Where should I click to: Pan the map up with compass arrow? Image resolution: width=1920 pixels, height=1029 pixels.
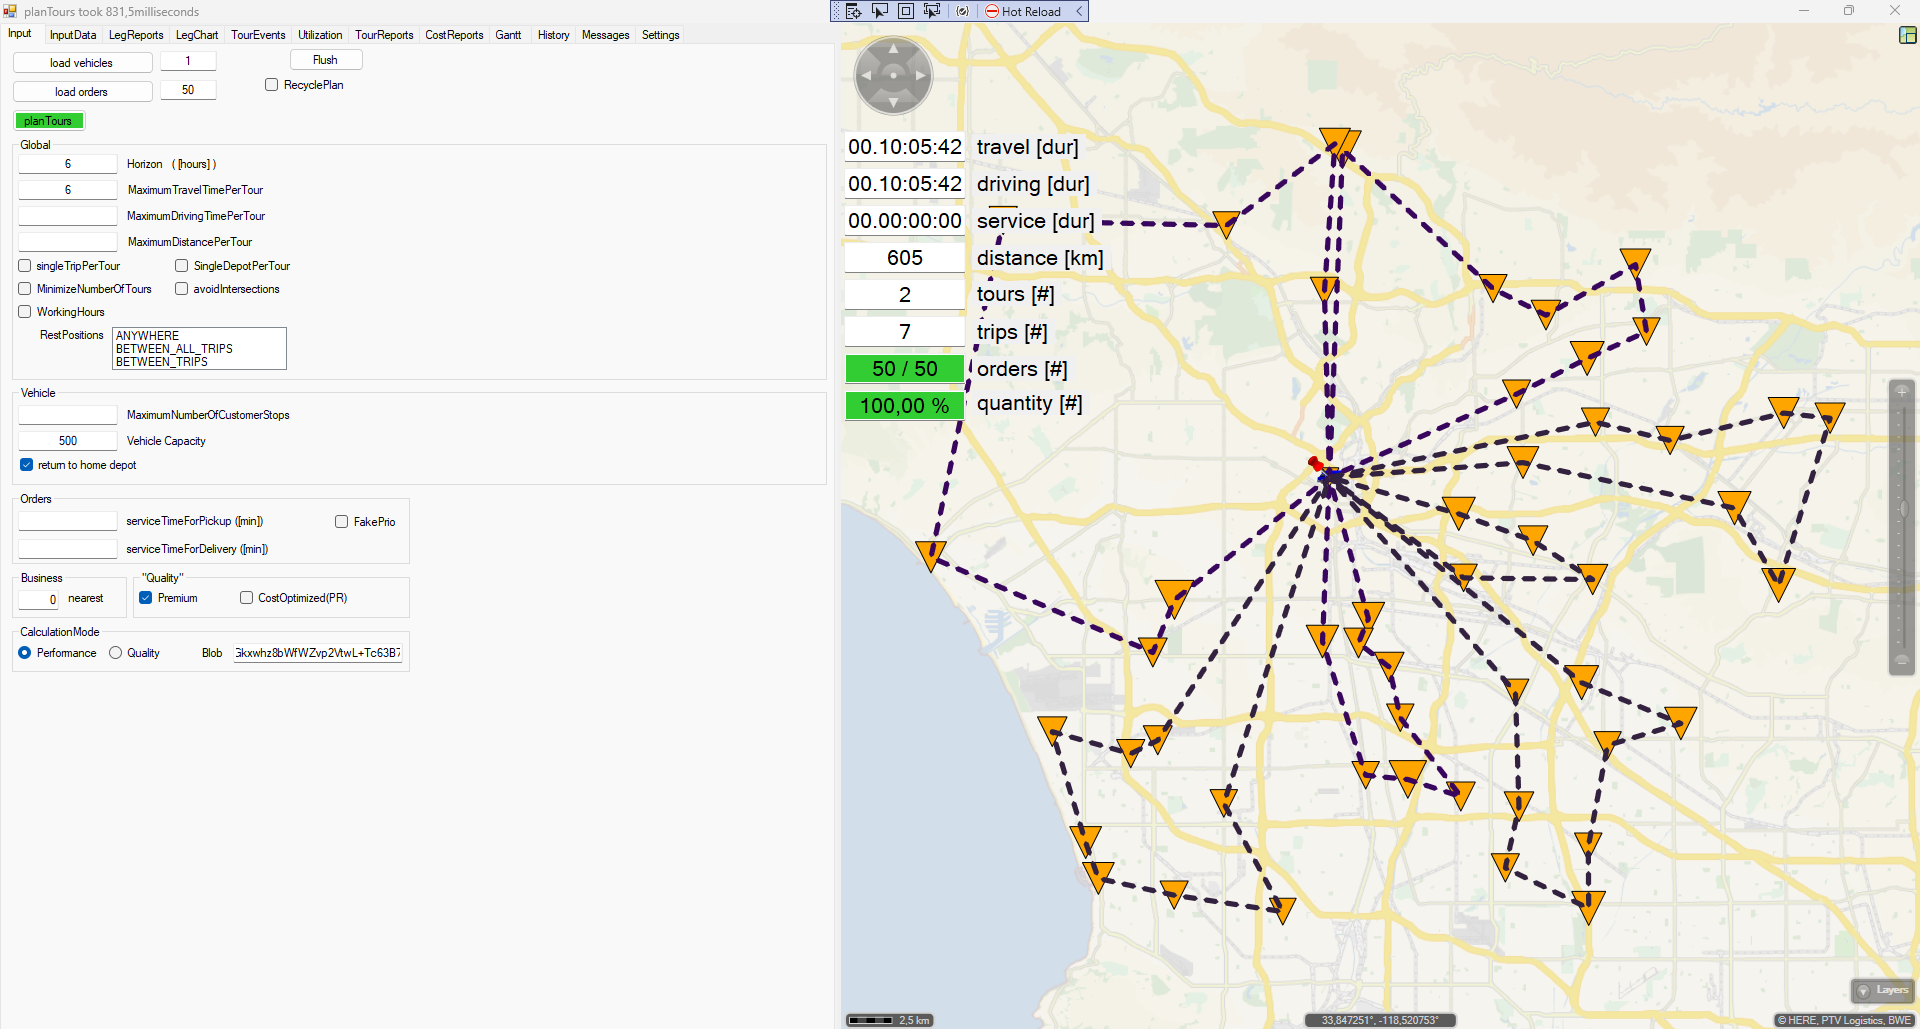pos(893,49)
